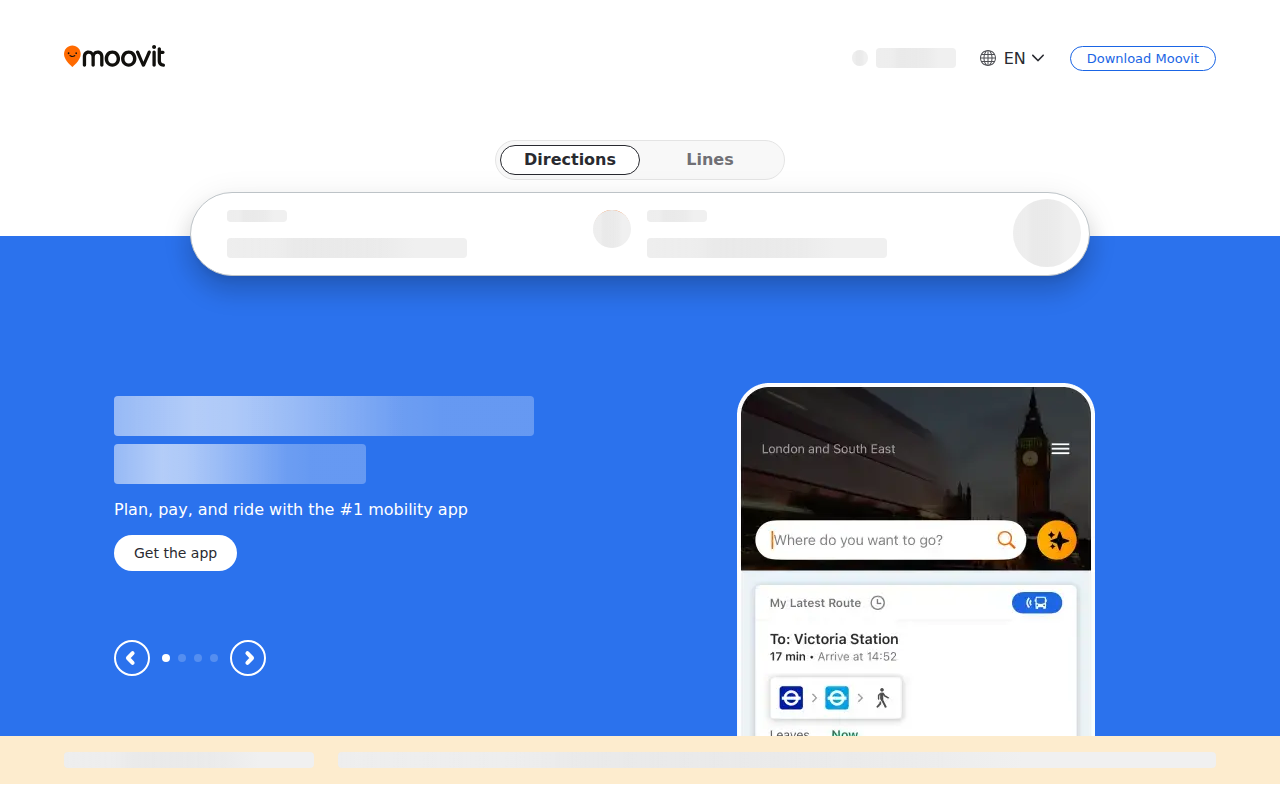Click 'London and South East' label
The image size is (1280, 800).
click(x=829, y=449)
